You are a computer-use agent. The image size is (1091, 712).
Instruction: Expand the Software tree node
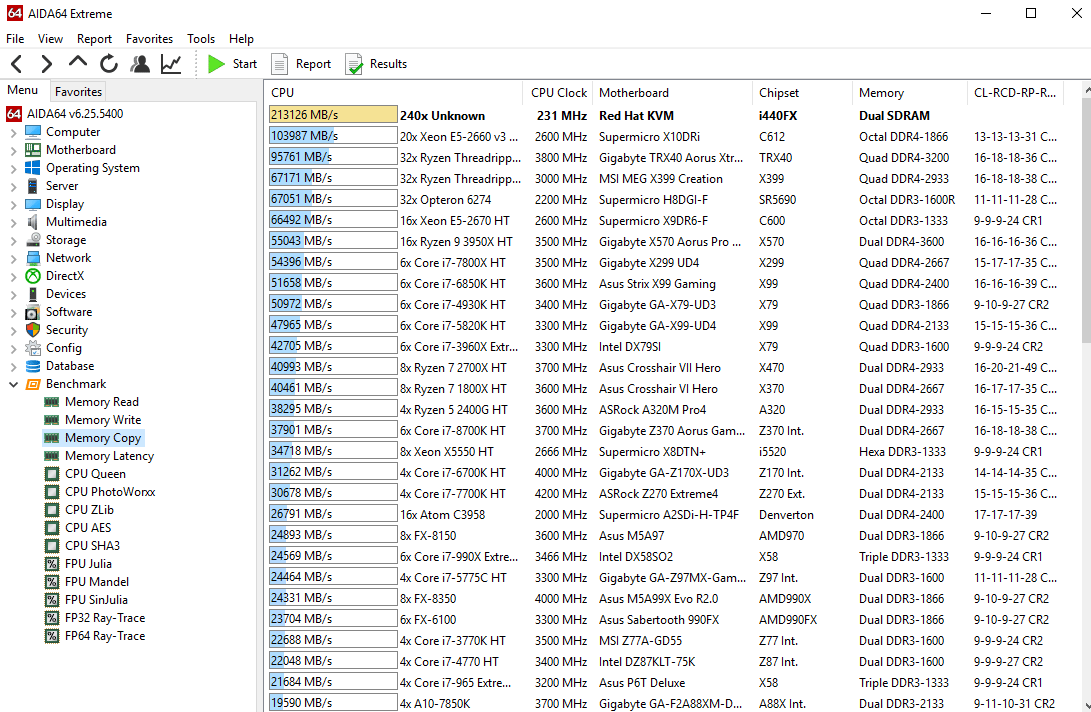point(13,313)
